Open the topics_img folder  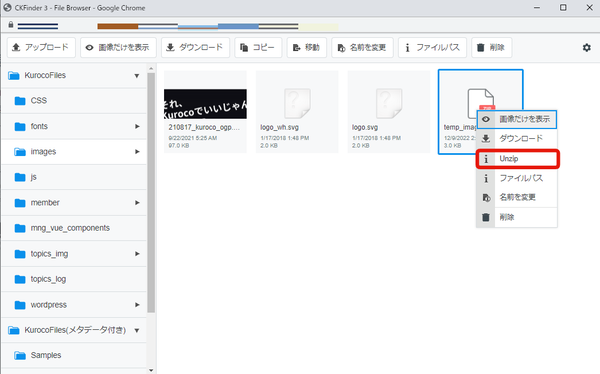(74, 254)
